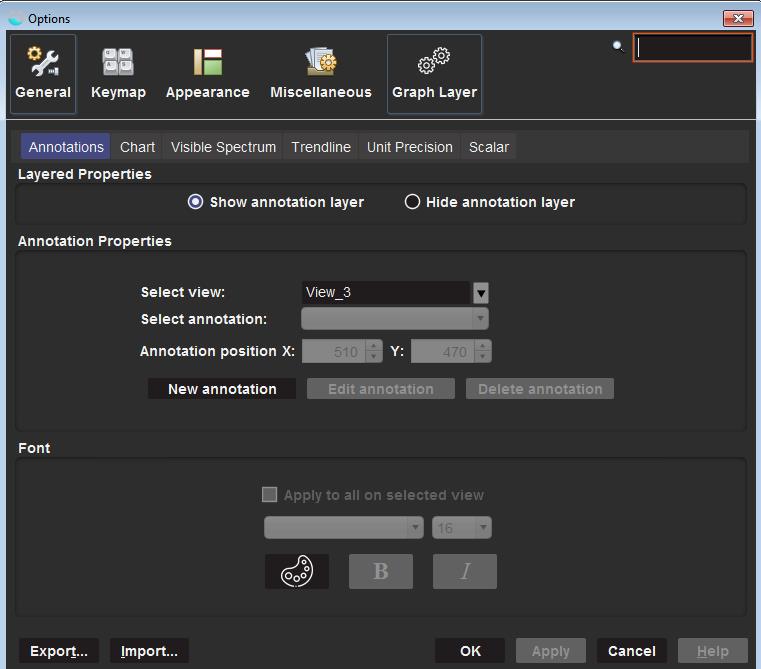Switch to the Visible Spectrum tab
Viewport: 761px width, 669px height.
[x=223, y=147]
